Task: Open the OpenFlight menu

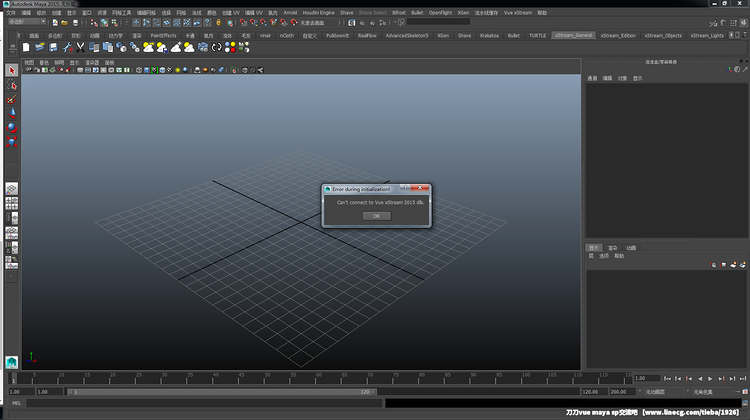Action: point(440,13)
